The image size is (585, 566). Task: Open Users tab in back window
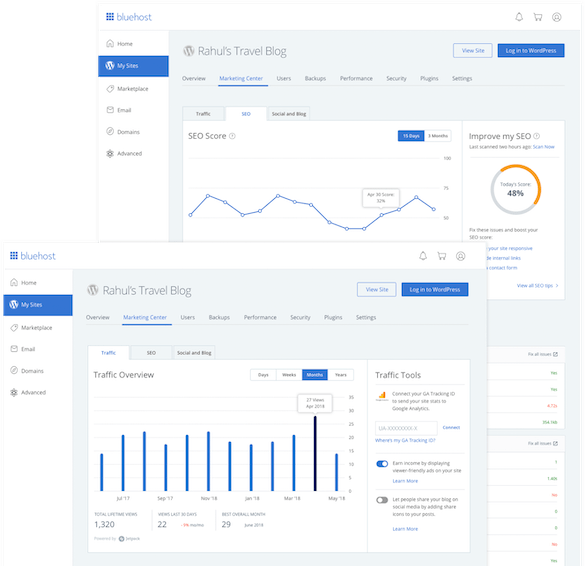(284, 78)
